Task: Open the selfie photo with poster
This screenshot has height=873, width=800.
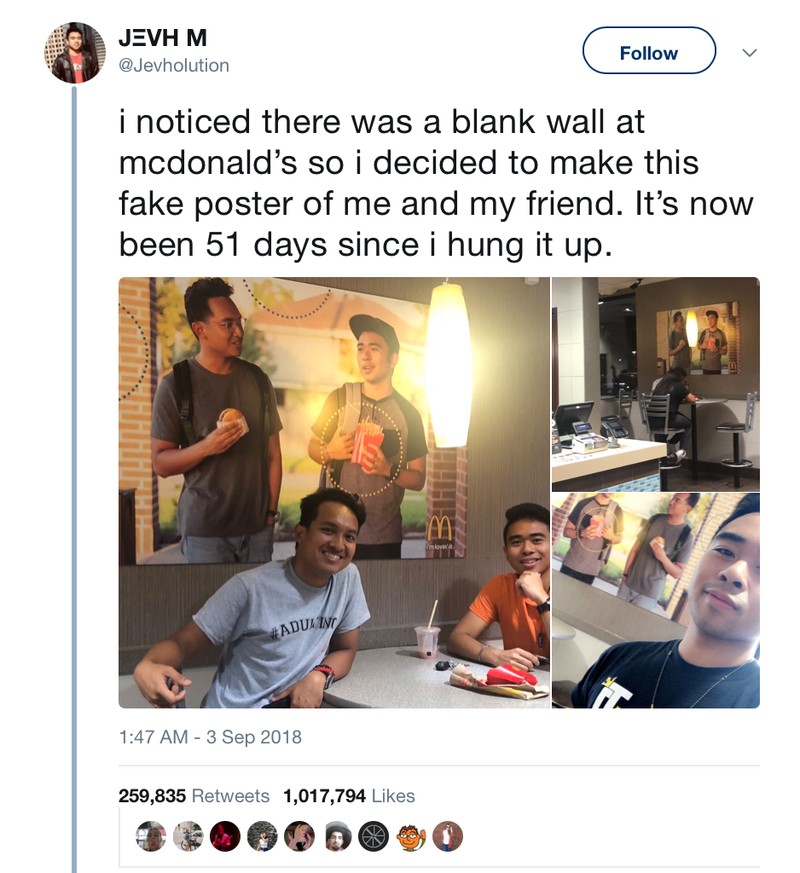Action: pyautogui.click(x=656, y=601)
